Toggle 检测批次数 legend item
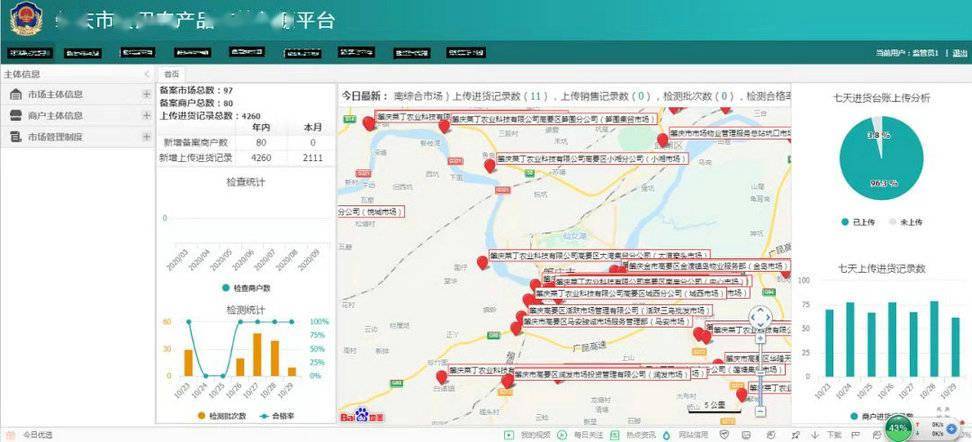Screen dimensions: 972x442 click(220, 415)
